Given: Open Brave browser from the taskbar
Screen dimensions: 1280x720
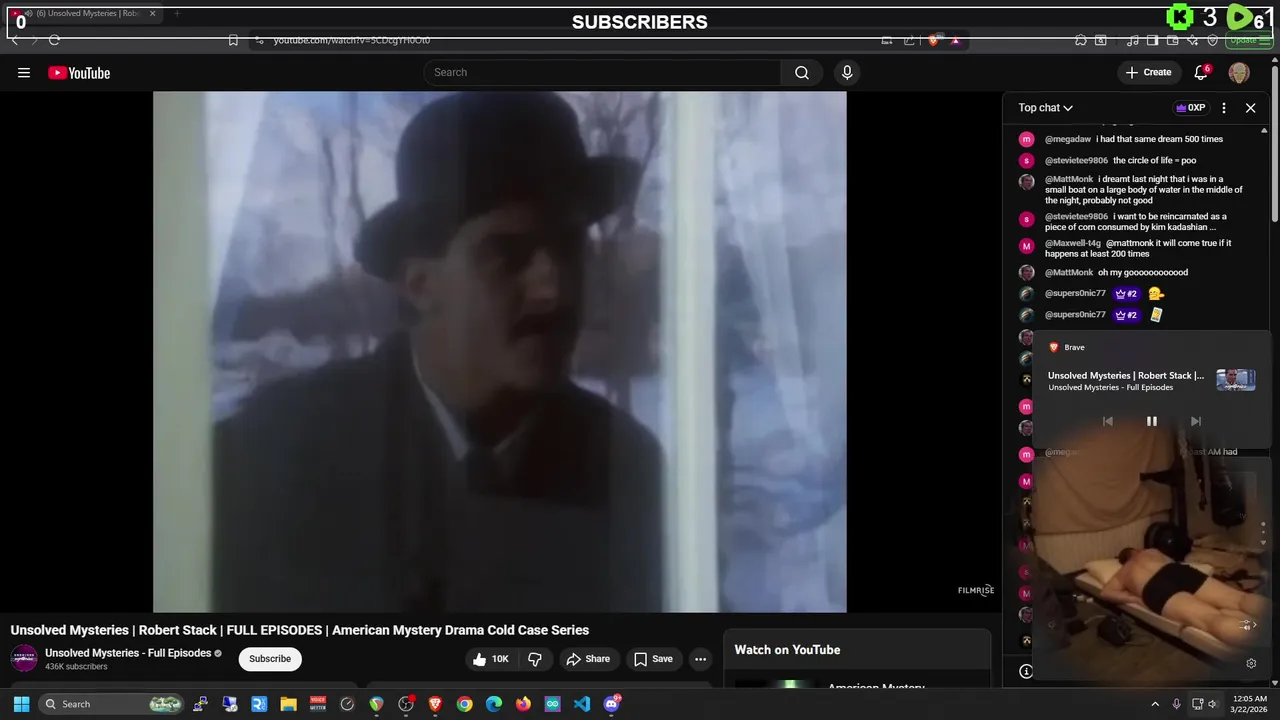Looking at the screenshot, I should click(435, 704).
